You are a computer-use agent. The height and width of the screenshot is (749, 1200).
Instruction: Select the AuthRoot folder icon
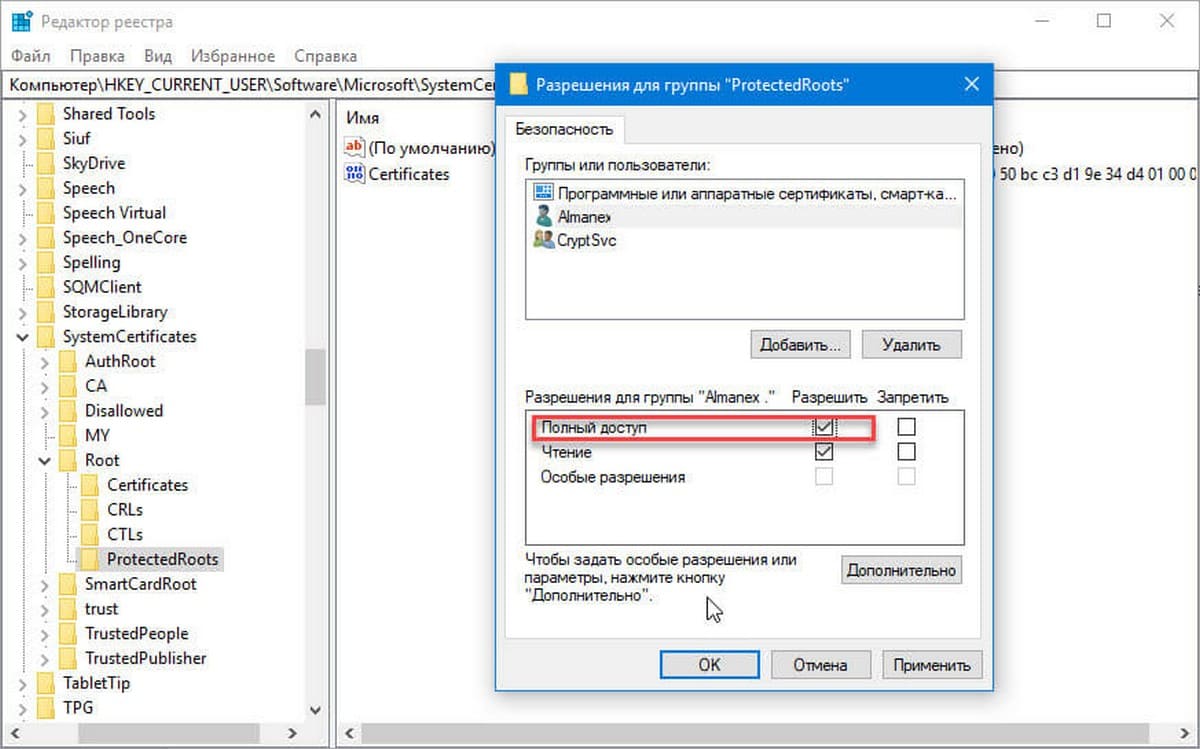[x=67, y=361]
